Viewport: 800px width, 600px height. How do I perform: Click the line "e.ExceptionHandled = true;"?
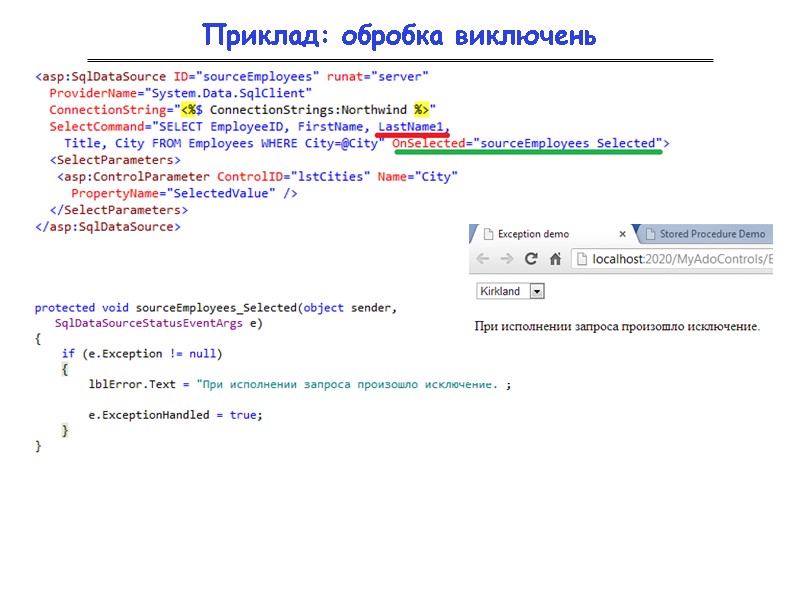[175, 415]
